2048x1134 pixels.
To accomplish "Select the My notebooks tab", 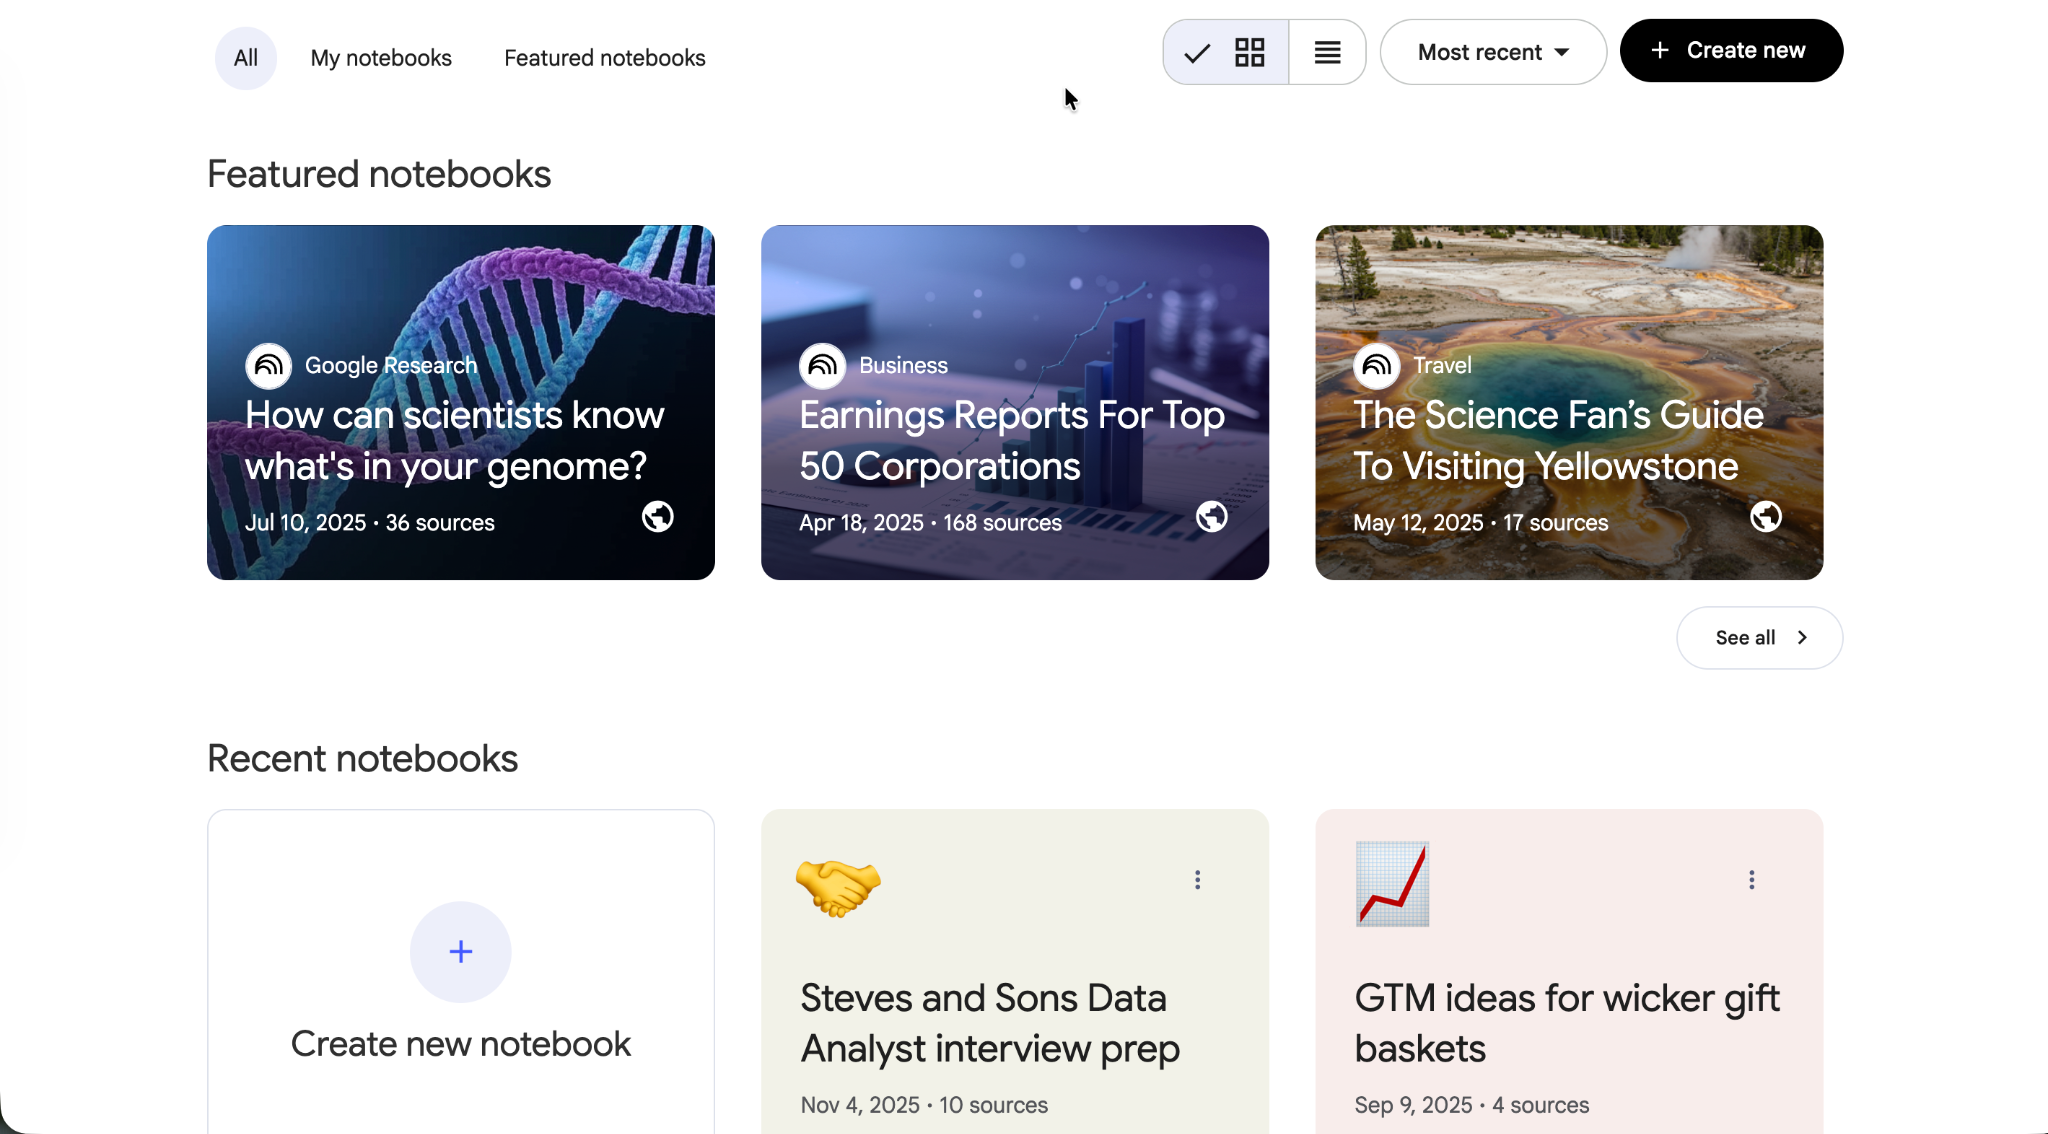I will (380, 58).
